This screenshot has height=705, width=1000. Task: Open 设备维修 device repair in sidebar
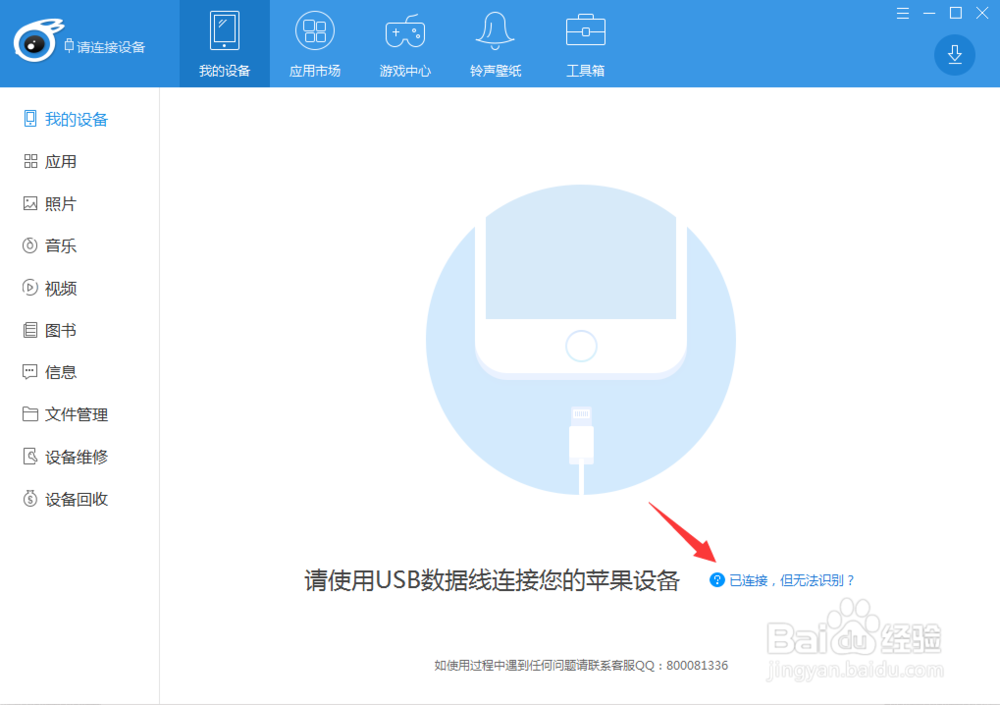coord(79,457)
